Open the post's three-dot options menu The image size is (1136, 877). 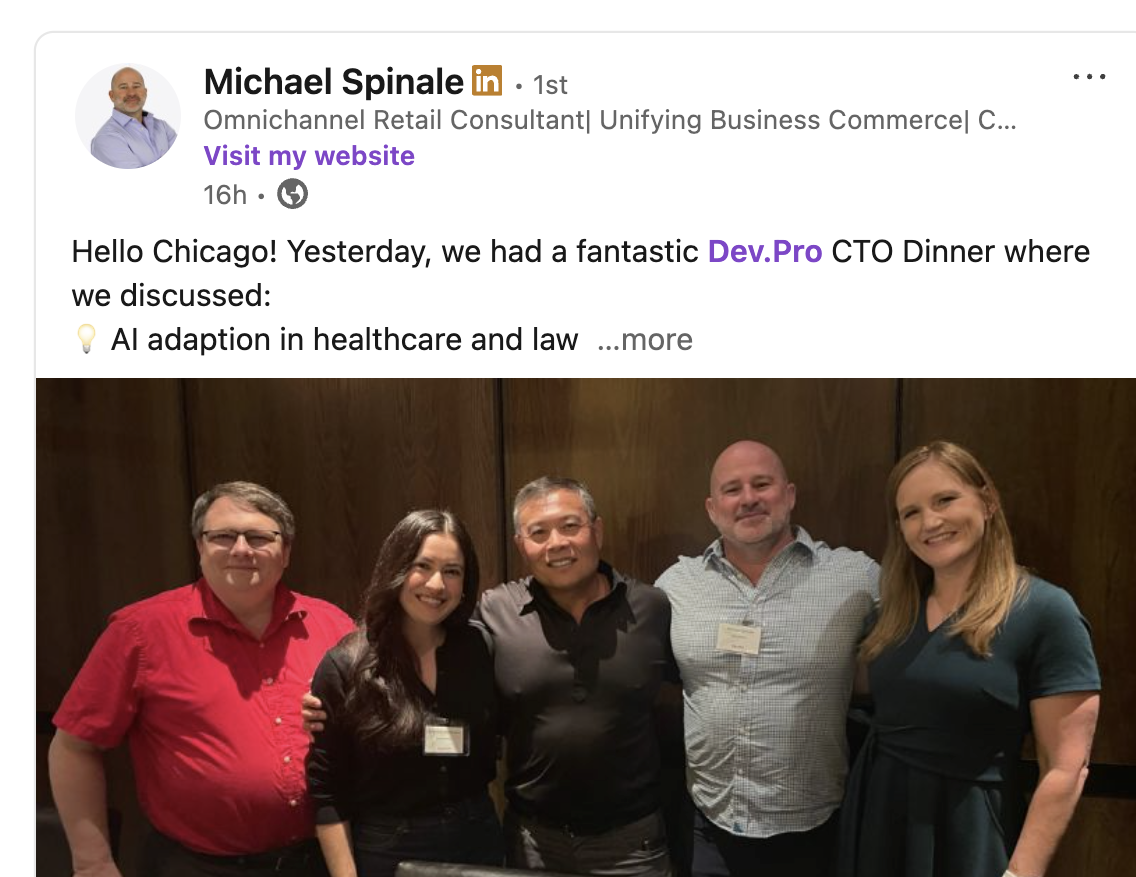point(1089,76)
